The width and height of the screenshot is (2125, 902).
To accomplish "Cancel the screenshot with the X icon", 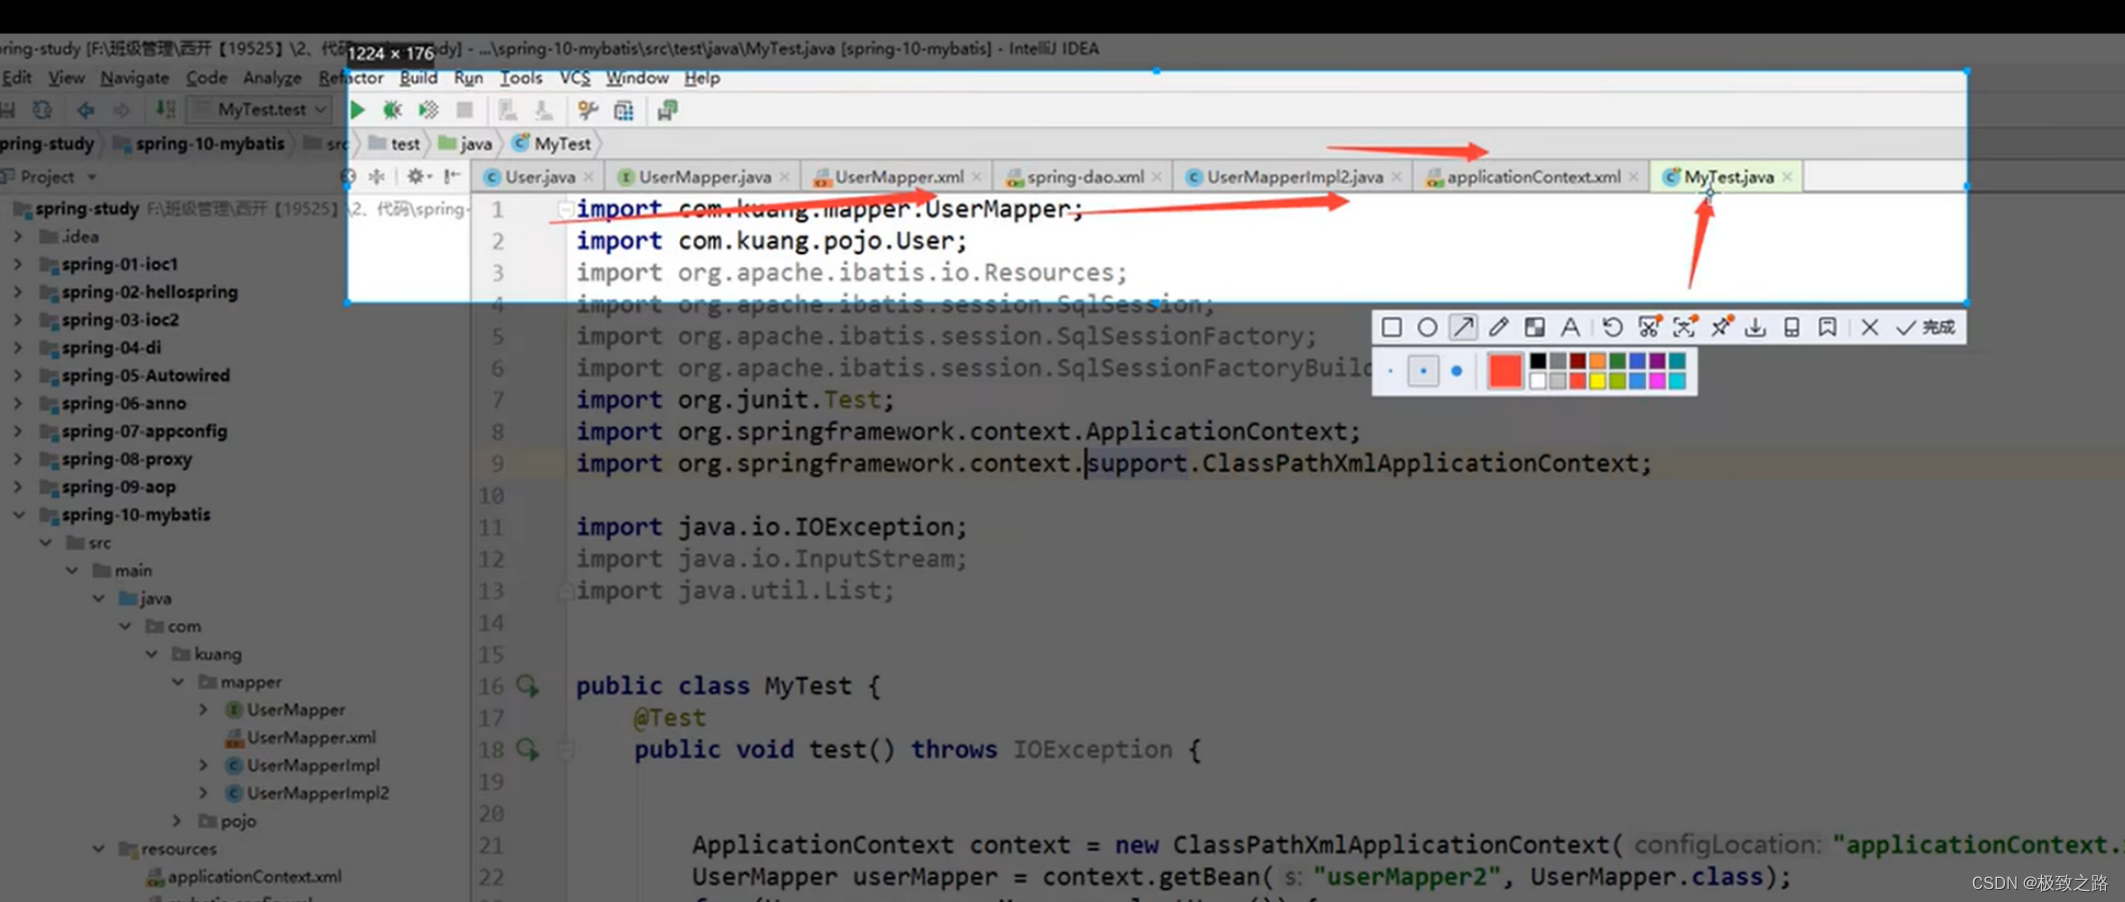I will point(1869,327).
